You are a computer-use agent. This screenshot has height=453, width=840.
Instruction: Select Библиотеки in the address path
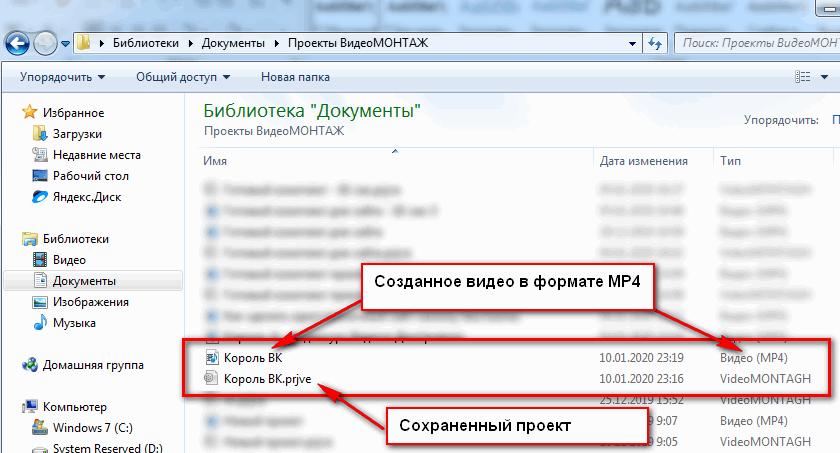click(146, 43)
